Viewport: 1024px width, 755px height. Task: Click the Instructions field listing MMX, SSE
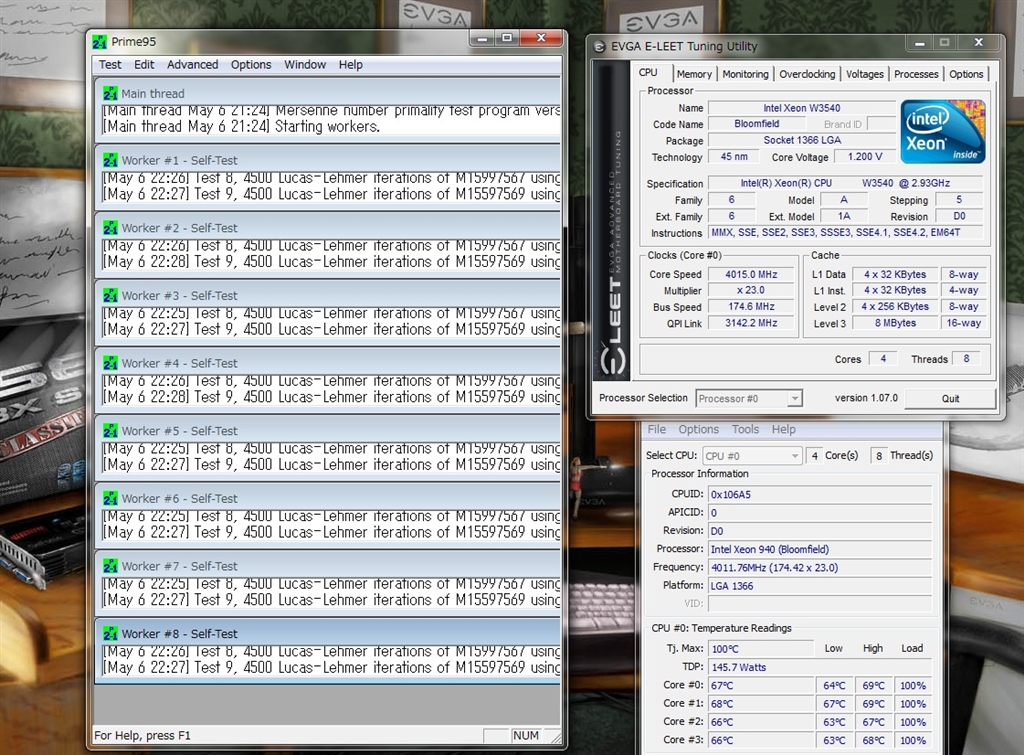pos(845,233)
